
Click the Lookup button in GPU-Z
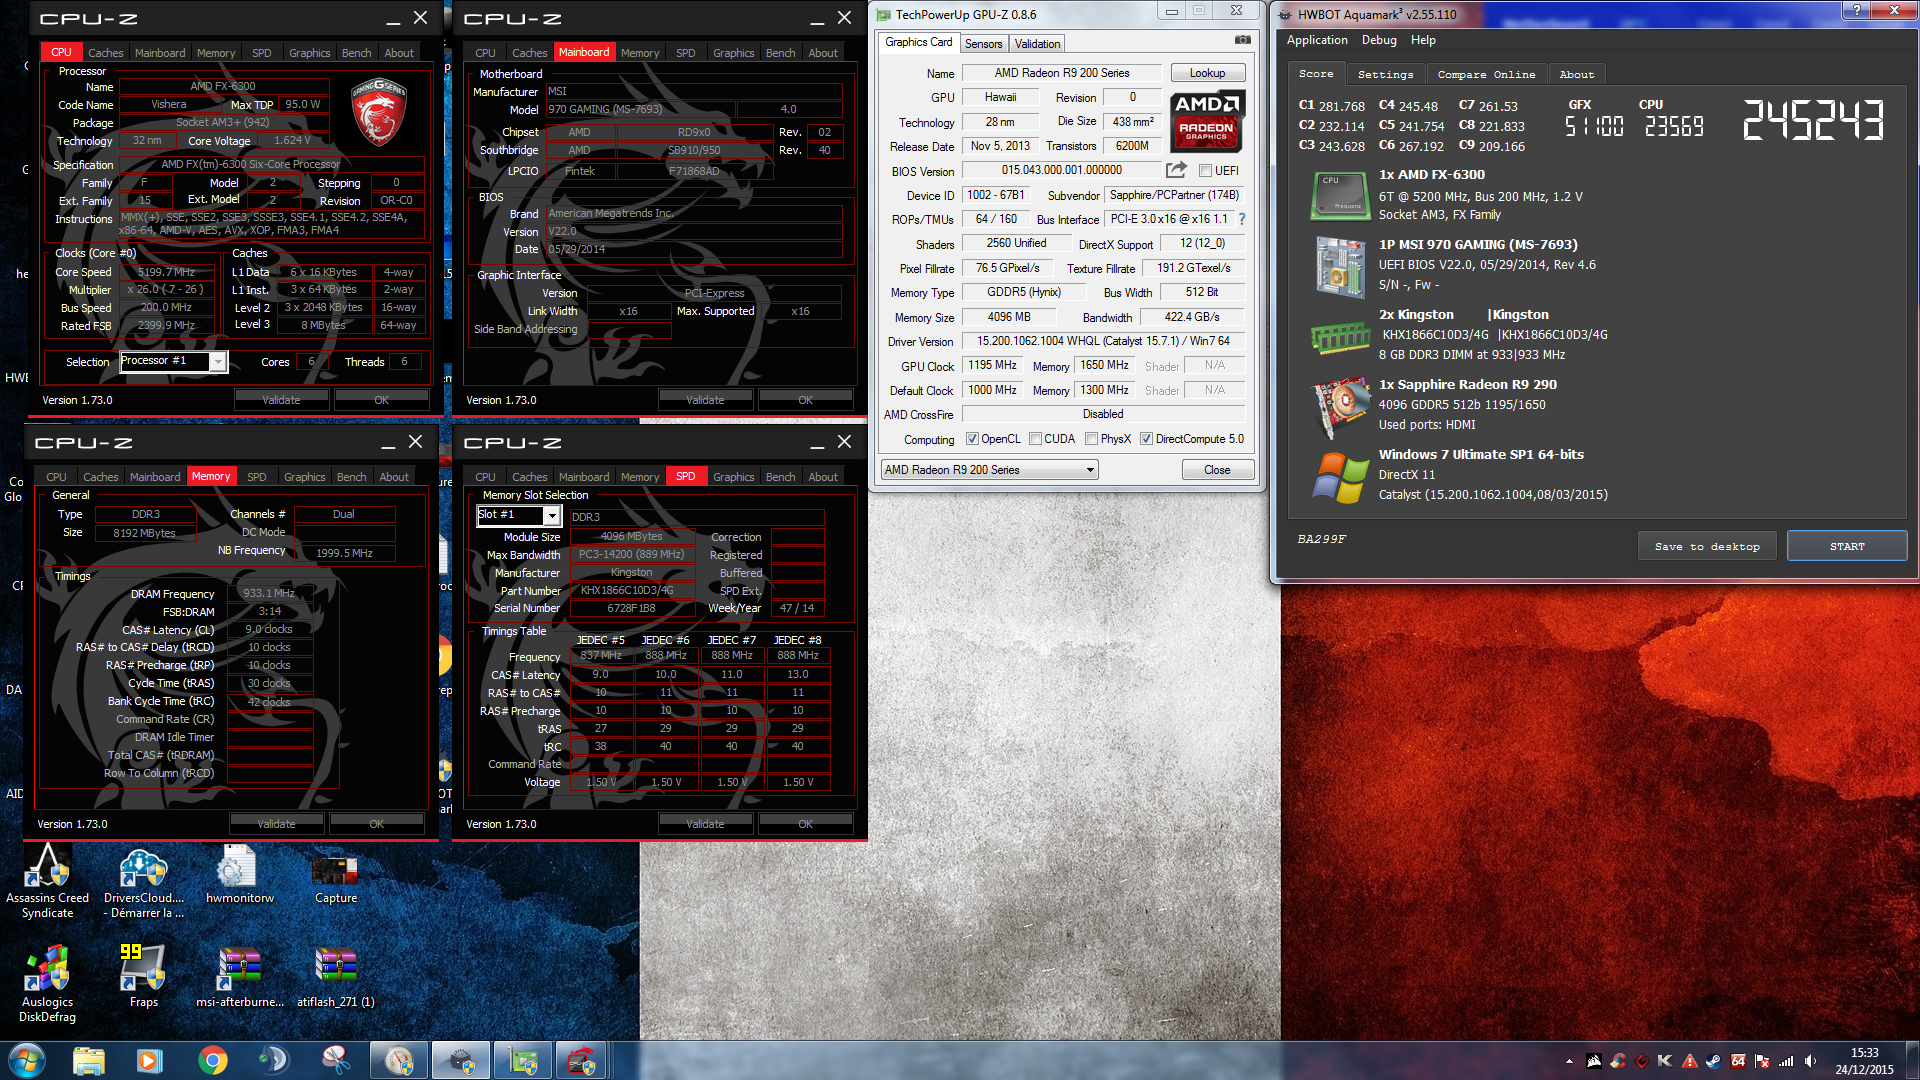pos(1207,73)
